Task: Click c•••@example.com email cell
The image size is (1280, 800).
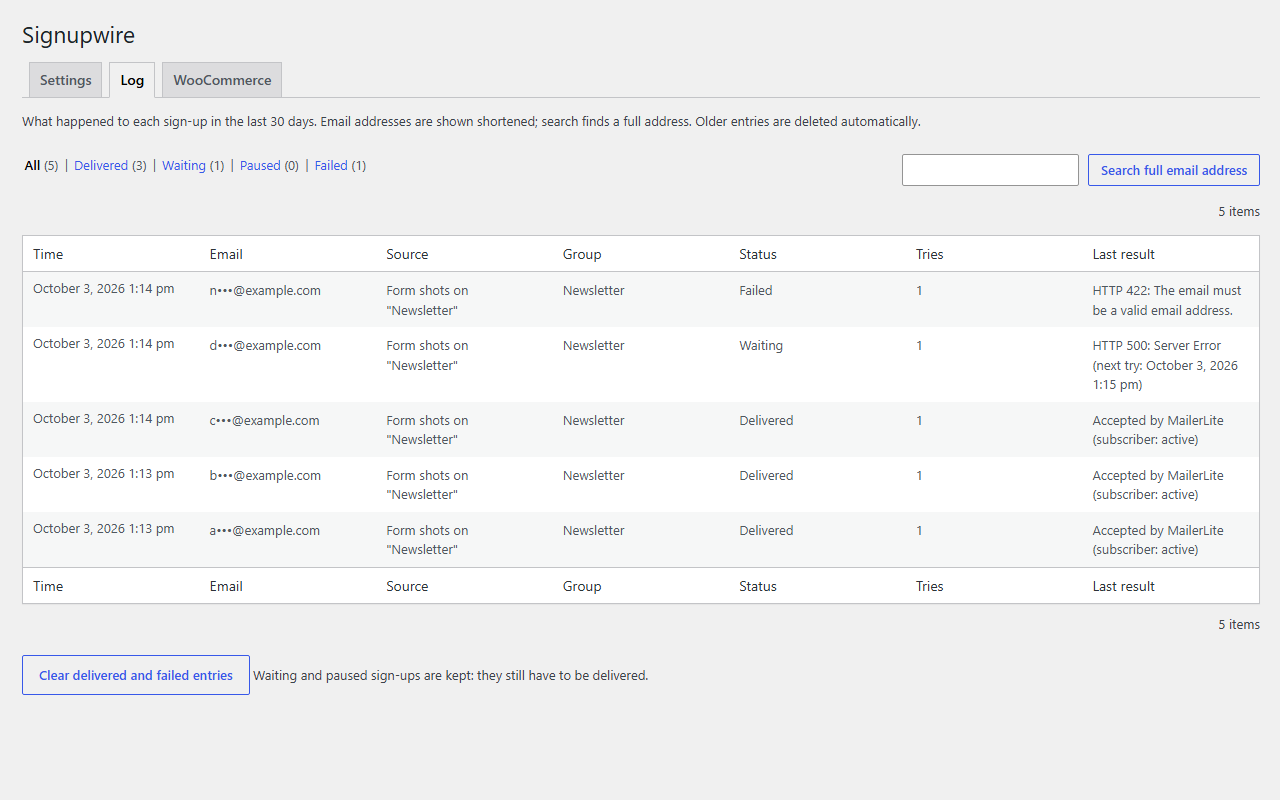Action: [x=264, y=421]
